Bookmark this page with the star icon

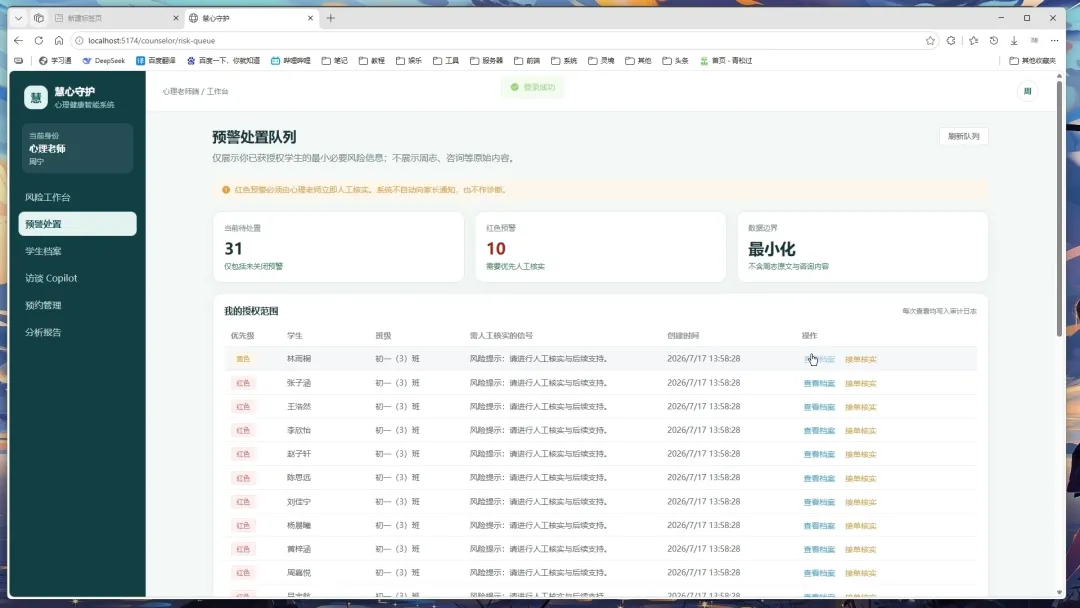point(931,41)
